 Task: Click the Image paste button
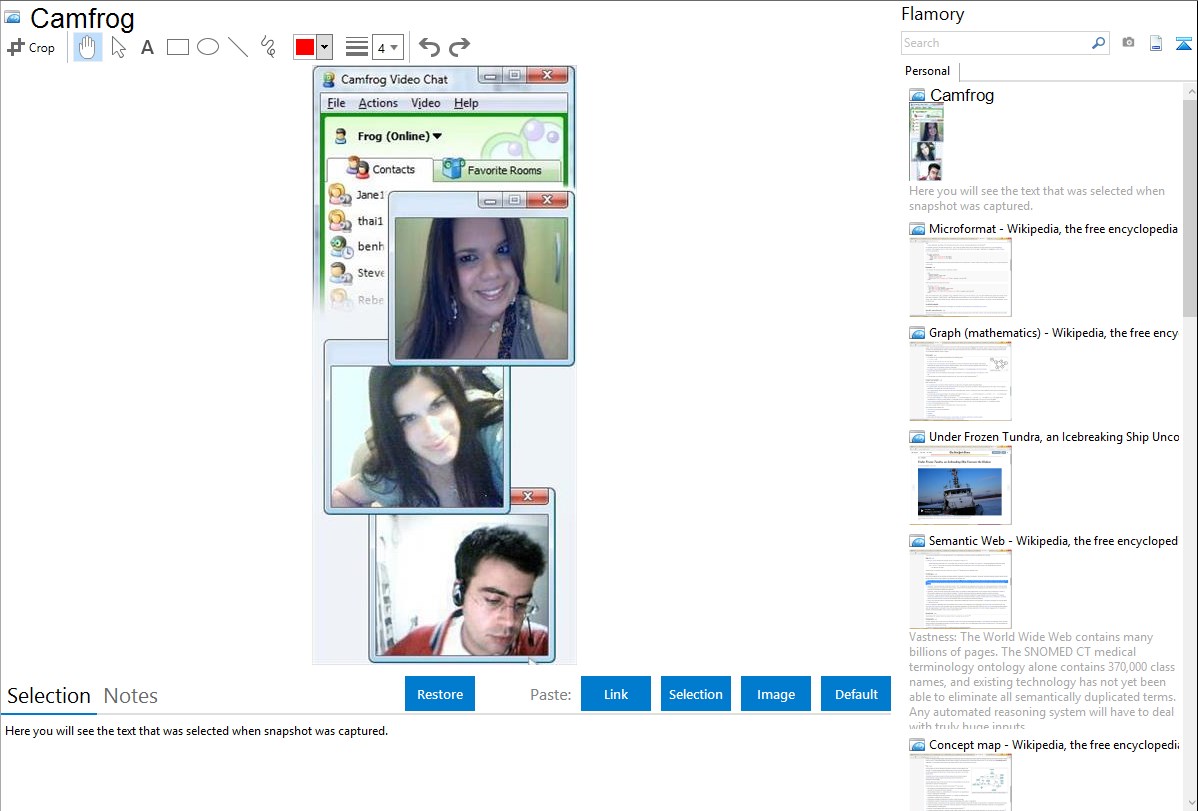(775, 694)
